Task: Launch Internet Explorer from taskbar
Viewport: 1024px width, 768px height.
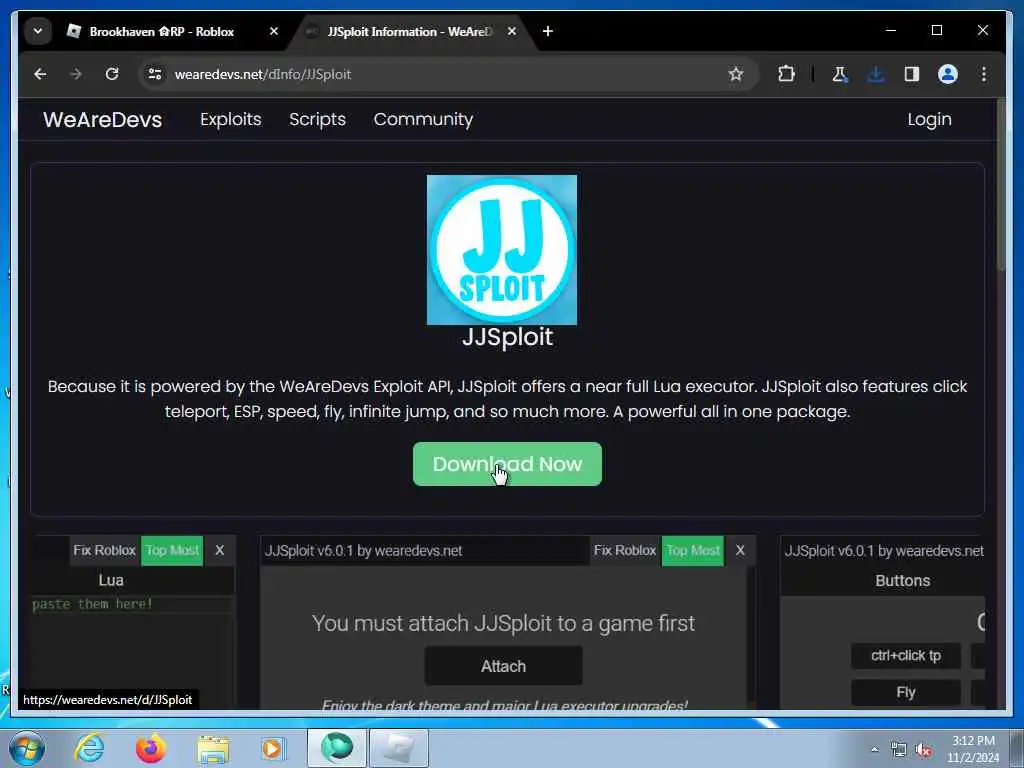Action: (89, 748)
